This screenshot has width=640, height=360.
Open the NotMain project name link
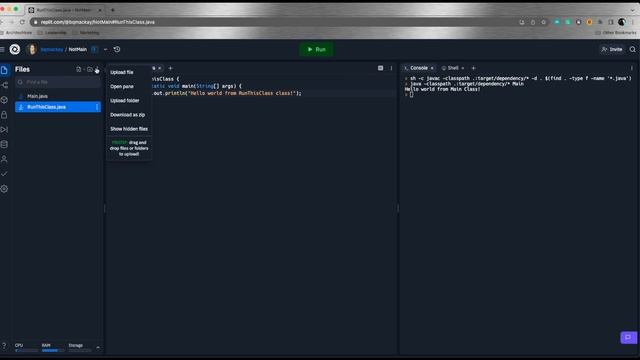[x=78, y=49]
